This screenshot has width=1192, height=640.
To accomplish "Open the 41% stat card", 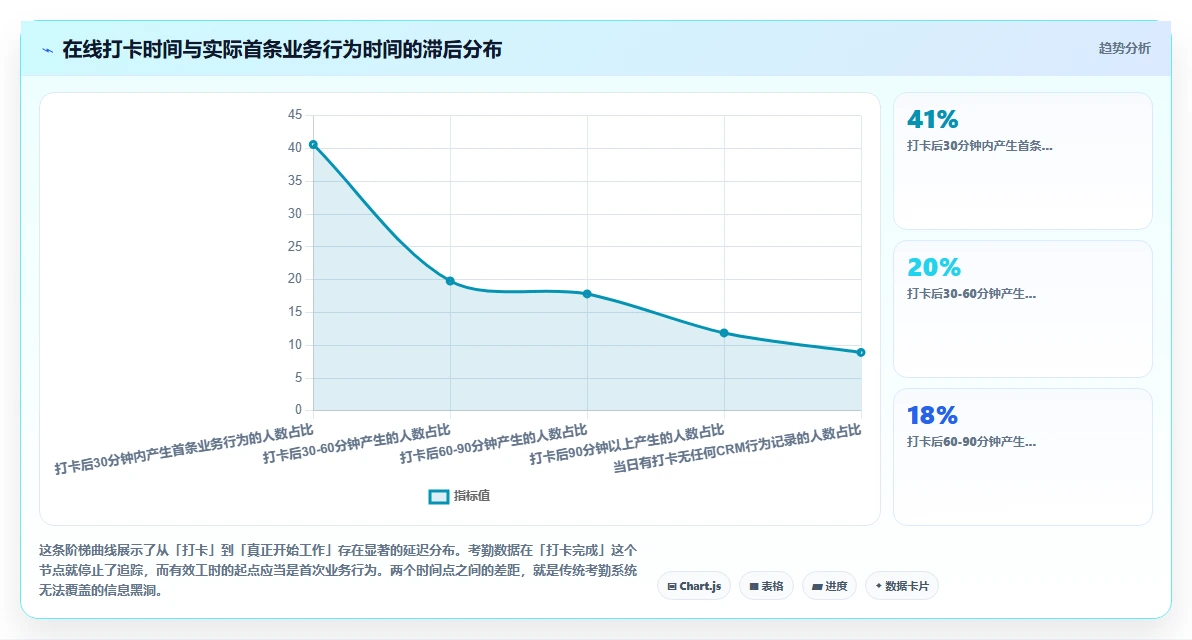I will tap(1022, 161).
